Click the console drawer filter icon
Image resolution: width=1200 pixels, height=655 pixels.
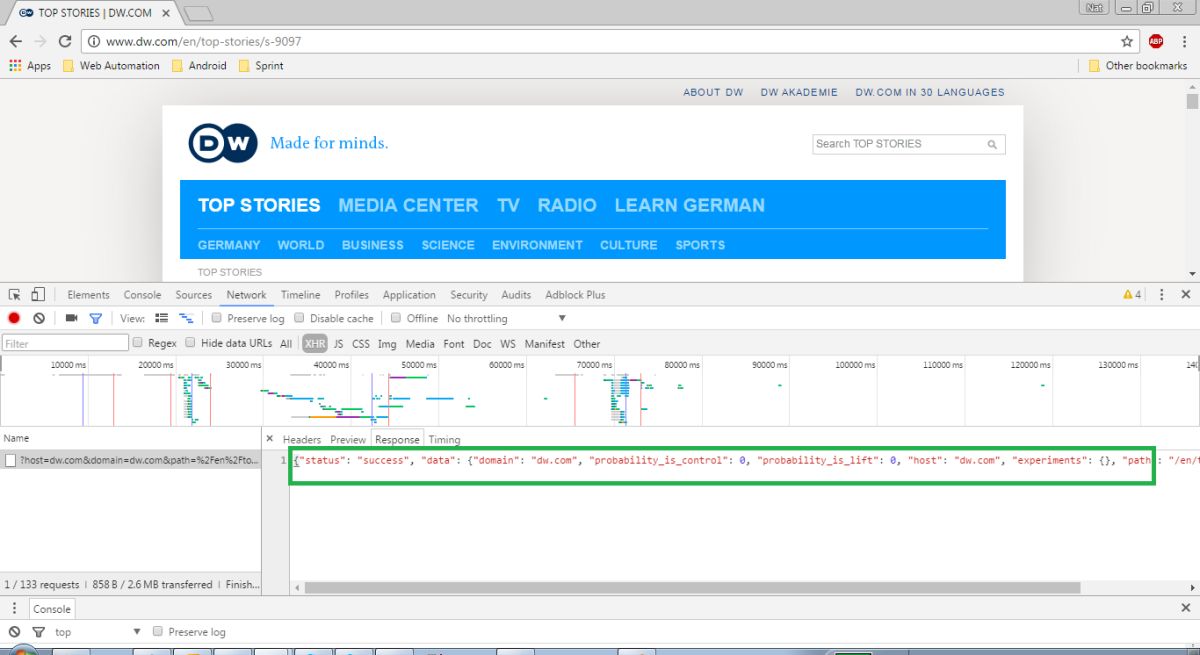pos(38,632)
